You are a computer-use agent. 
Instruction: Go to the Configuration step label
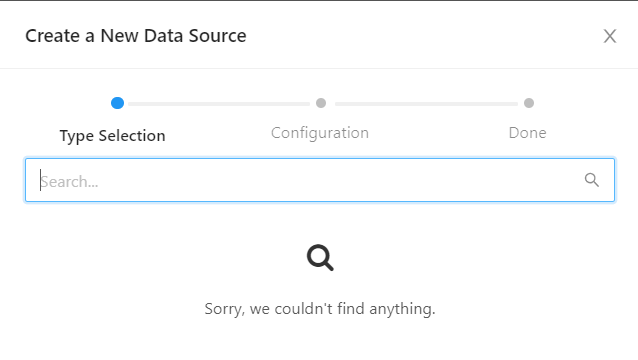(x=320, y=133)
